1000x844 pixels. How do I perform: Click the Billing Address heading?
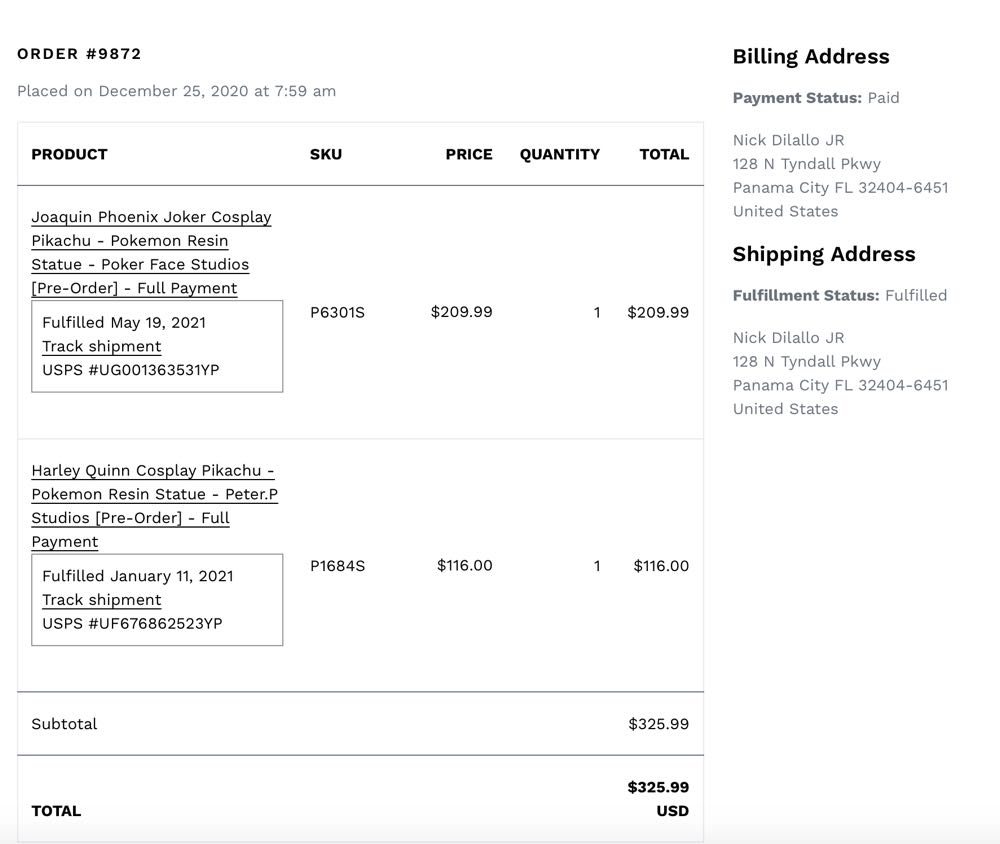tap(810, 57)
